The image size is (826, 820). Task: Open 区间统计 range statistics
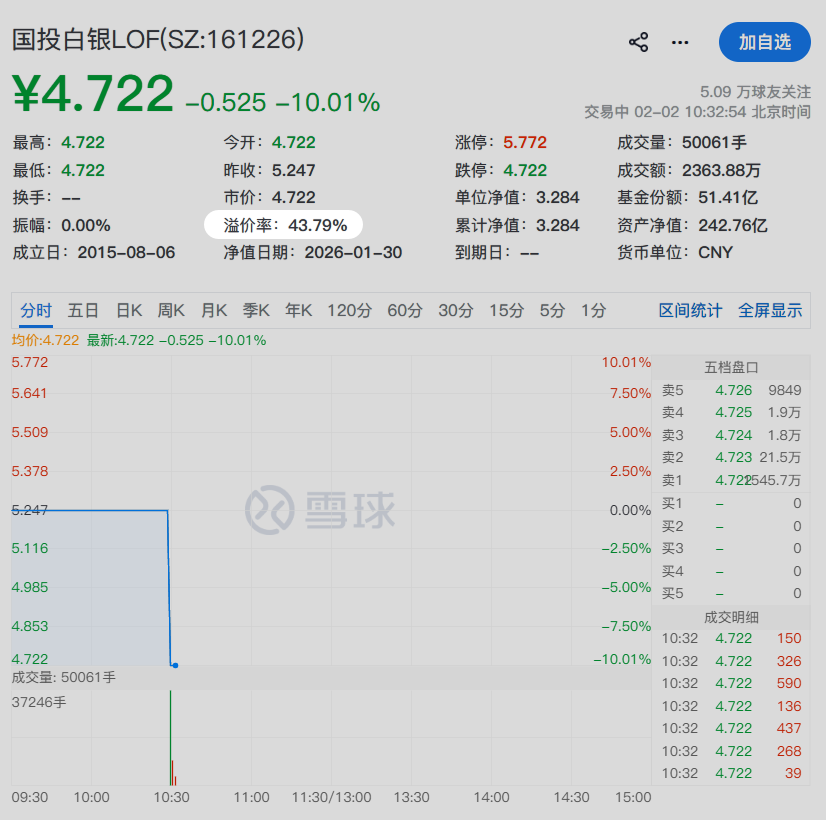[x=690, y=310]
